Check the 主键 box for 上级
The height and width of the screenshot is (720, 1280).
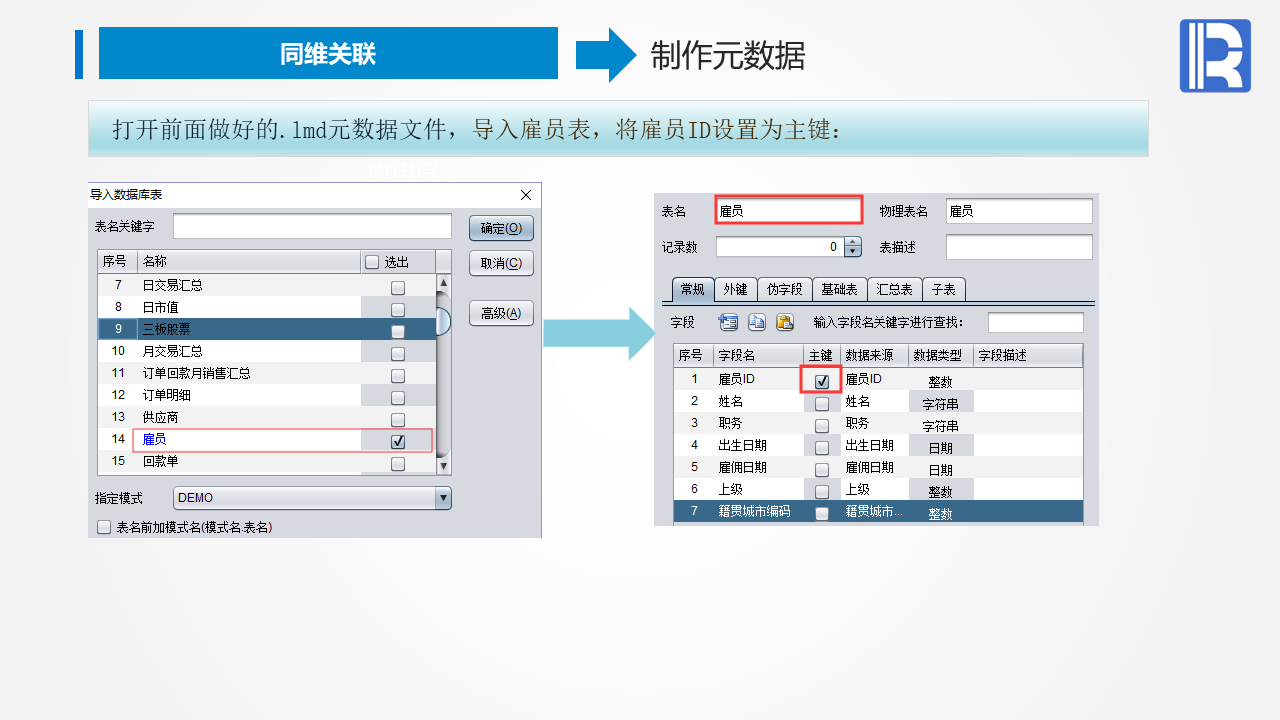[822, 491]
